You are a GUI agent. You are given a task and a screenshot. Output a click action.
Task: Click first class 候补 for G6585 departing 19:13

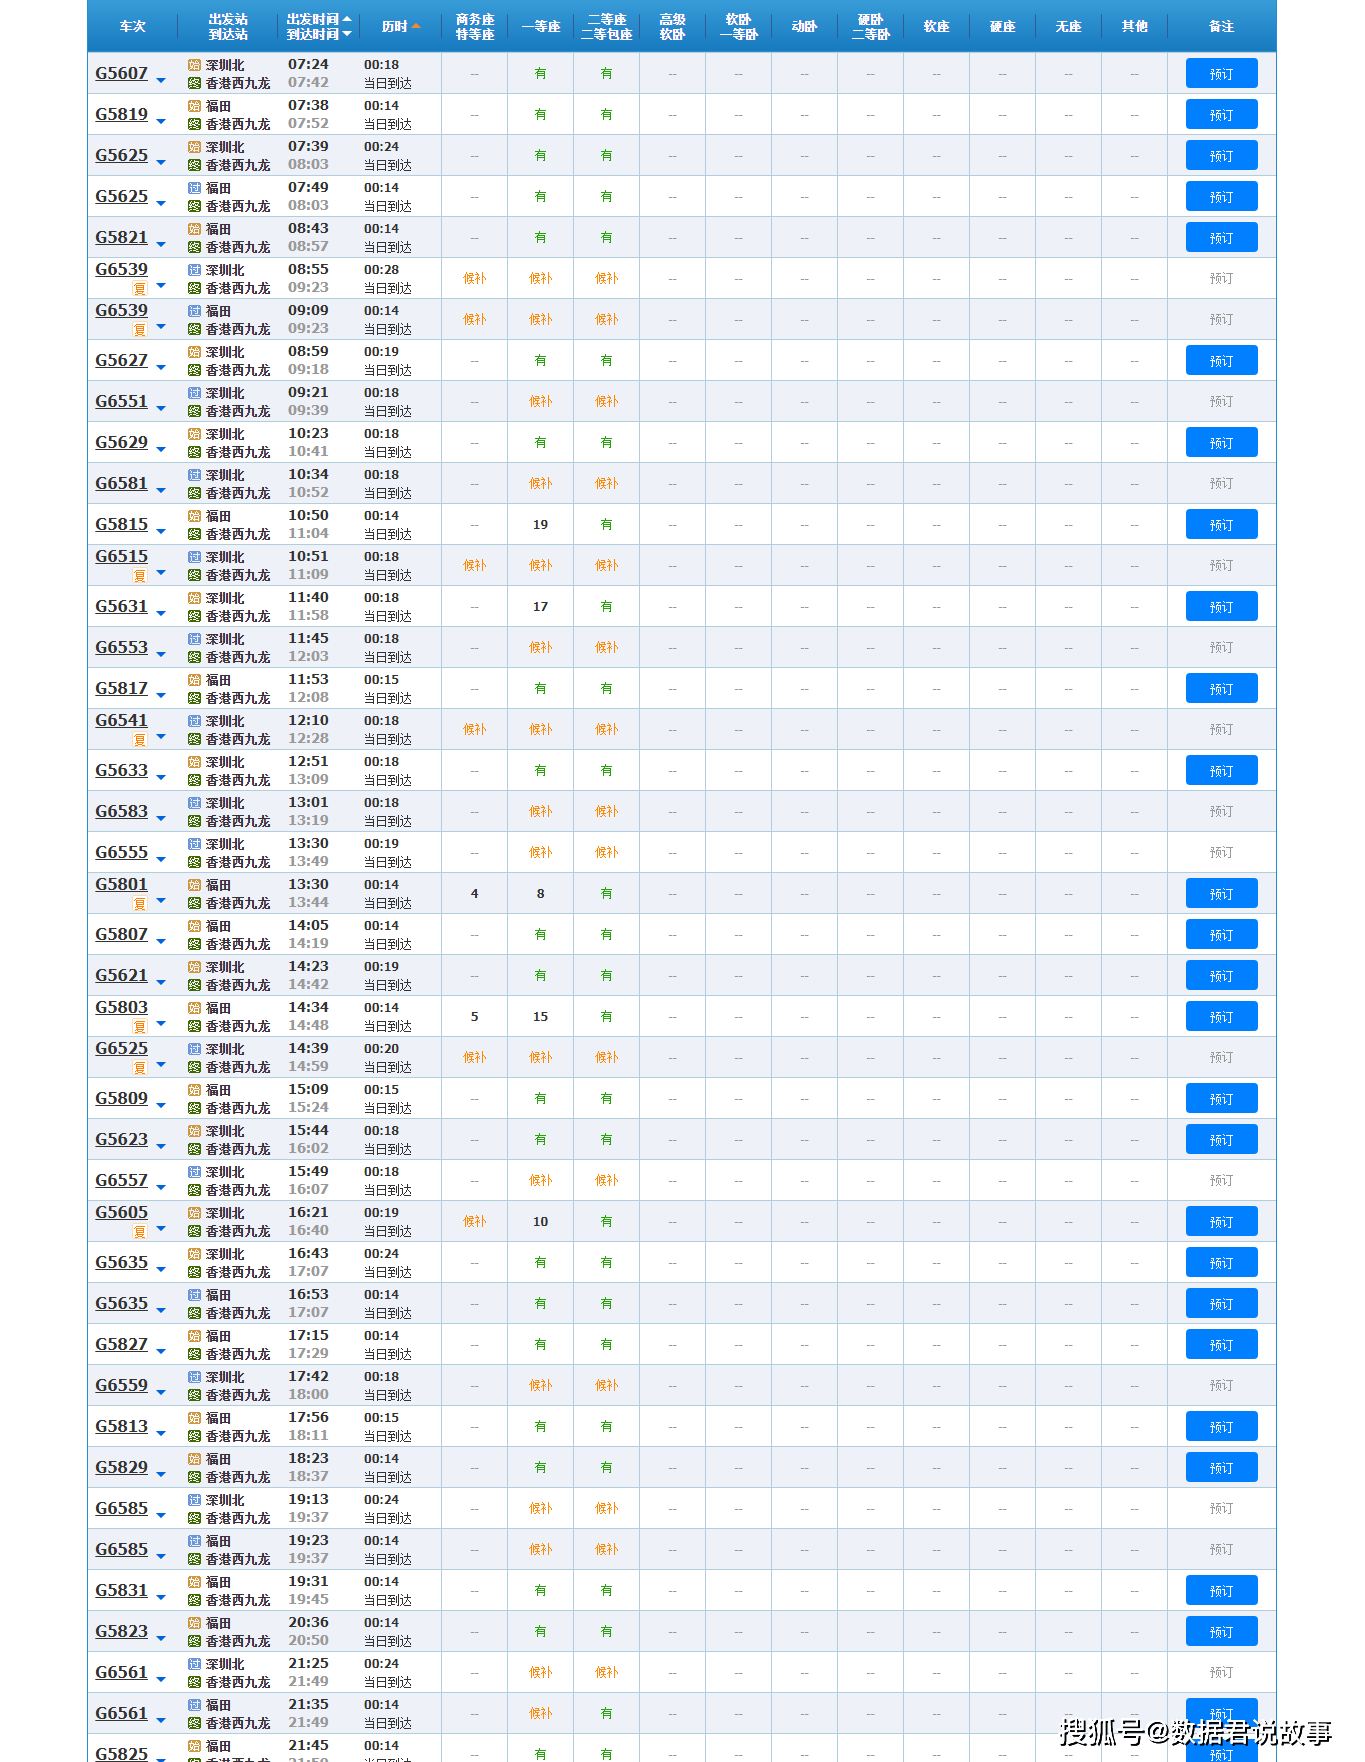pyautogui.click(x=540, y=1509)
